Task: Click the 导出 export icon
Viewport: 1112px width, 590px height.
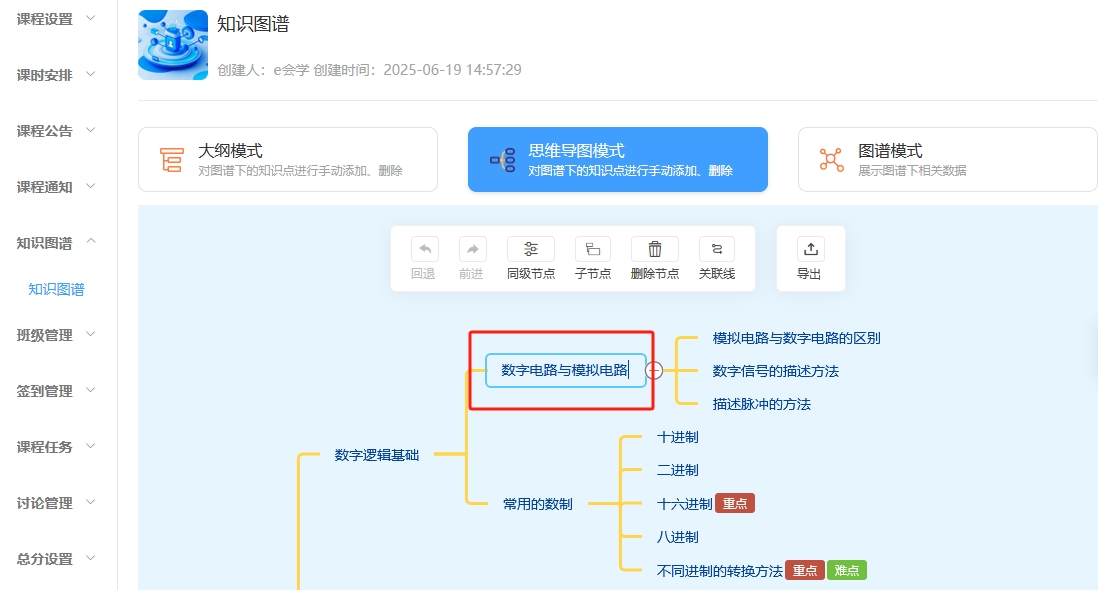Action: [x=810, y=250]
